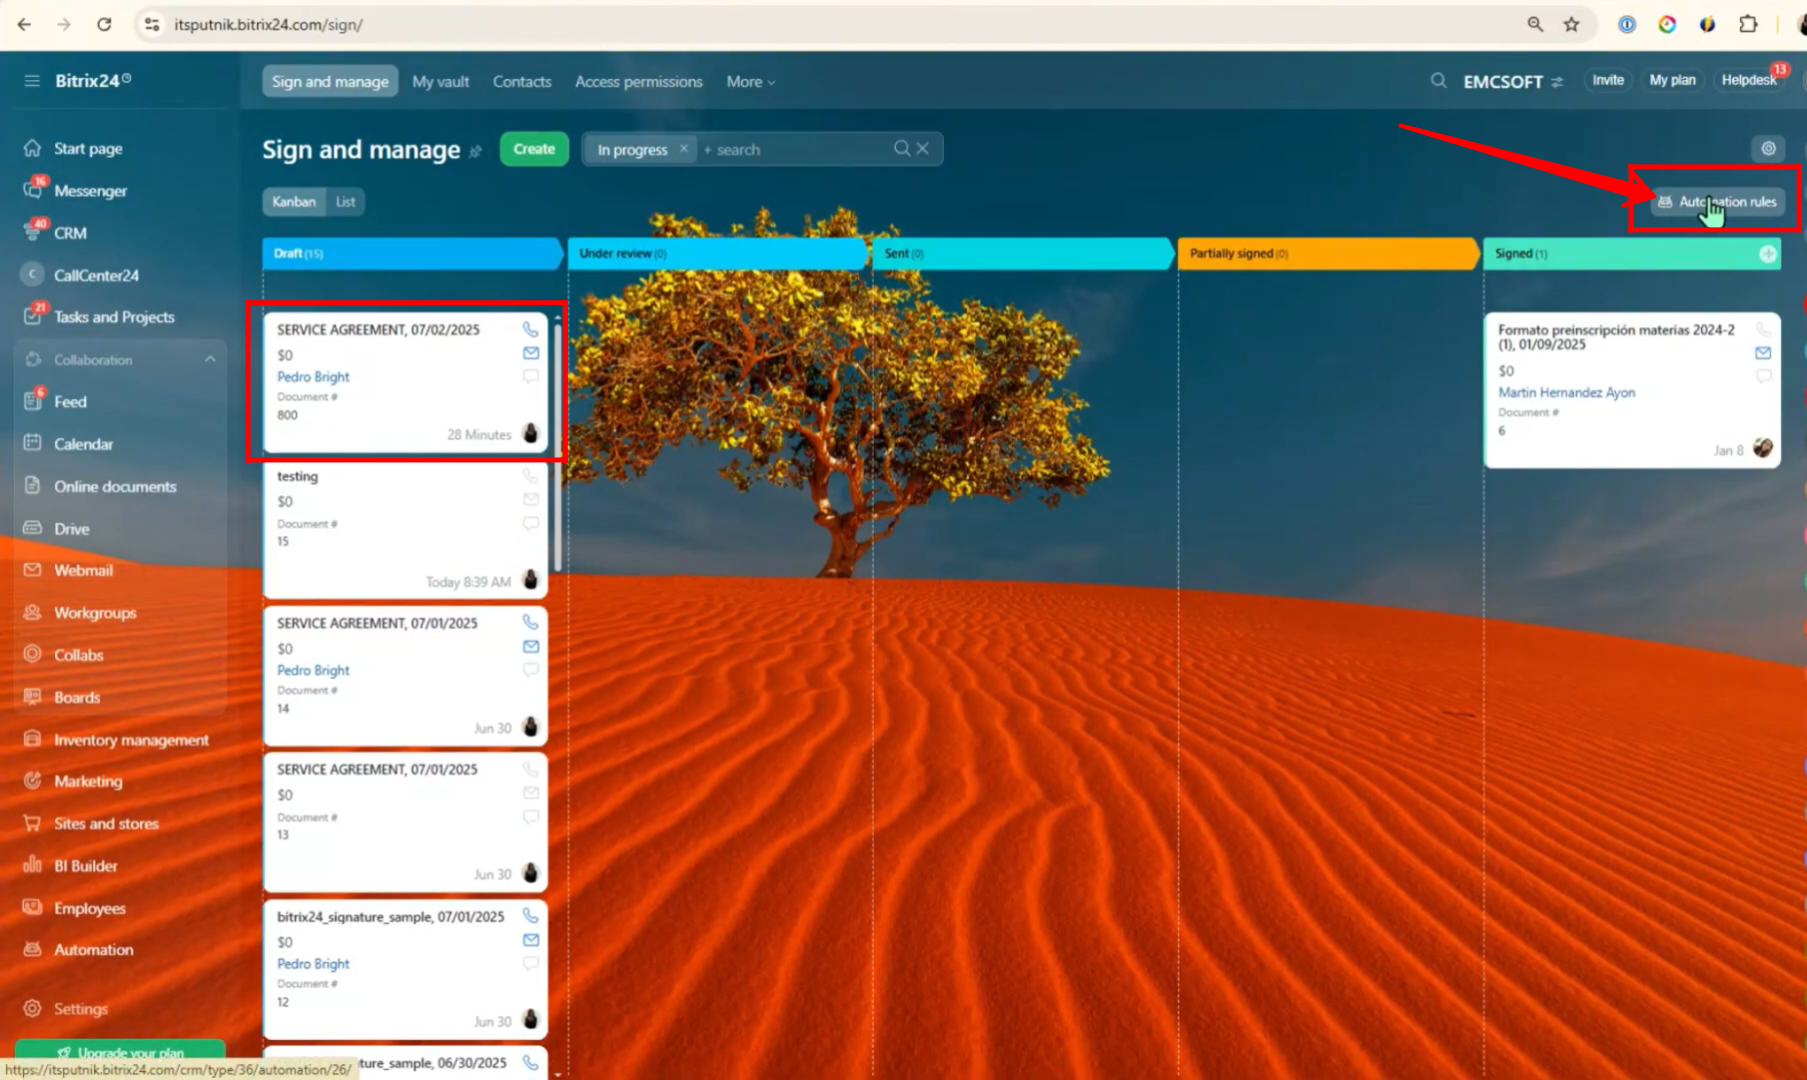Image resolution: width=1807 pixels, height=1080 pixels.
Task: Open My plan
Action: click(x=1672, y=81)
